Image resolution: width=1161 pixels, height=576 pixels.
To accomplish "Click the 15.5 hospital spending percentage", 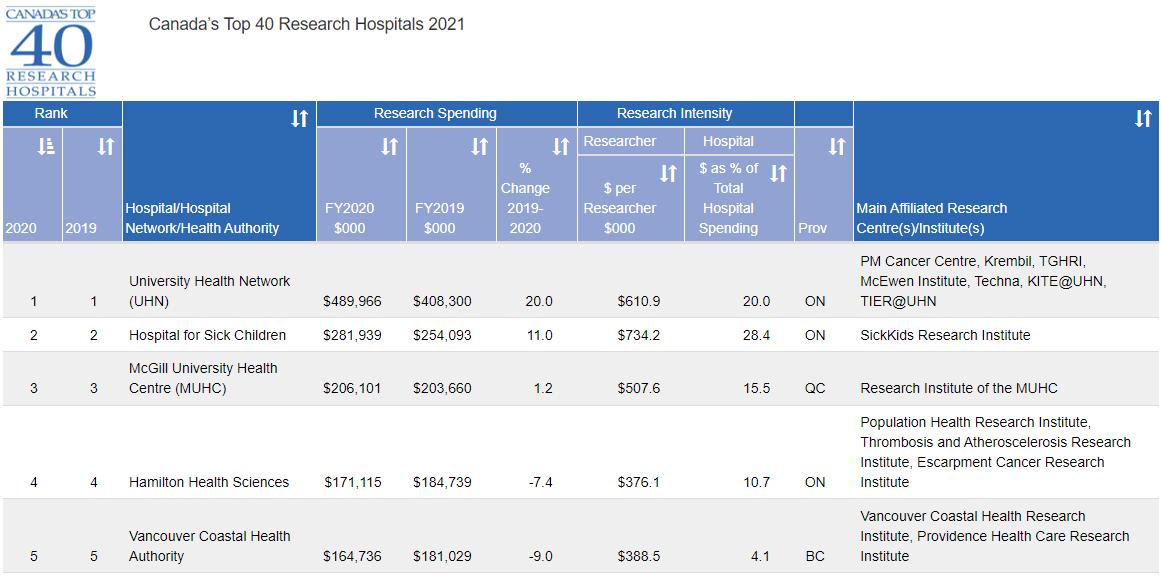I will click(x=757, y=389).
